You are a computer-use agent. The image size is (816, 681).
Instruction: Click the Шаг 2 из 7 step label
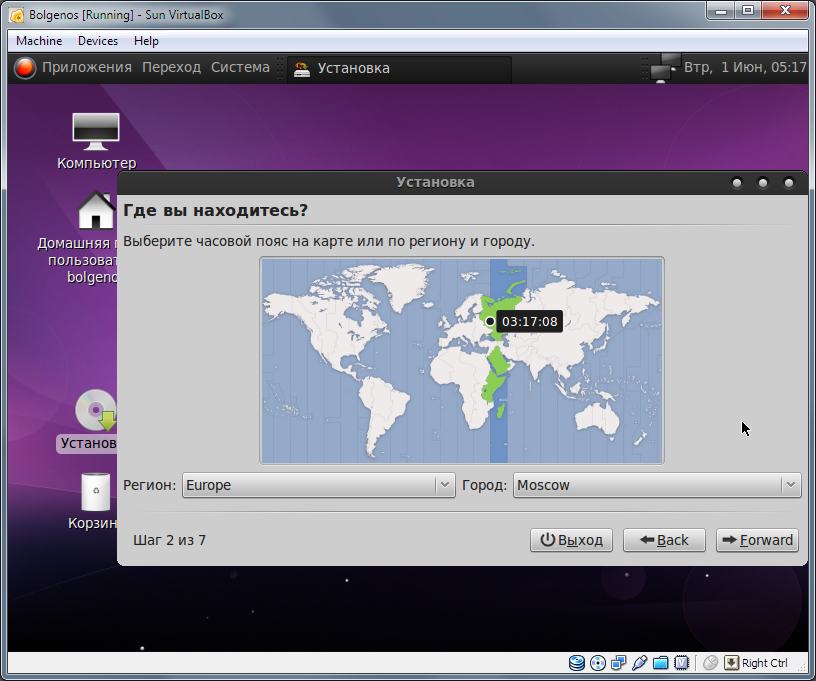coord(169,540)
